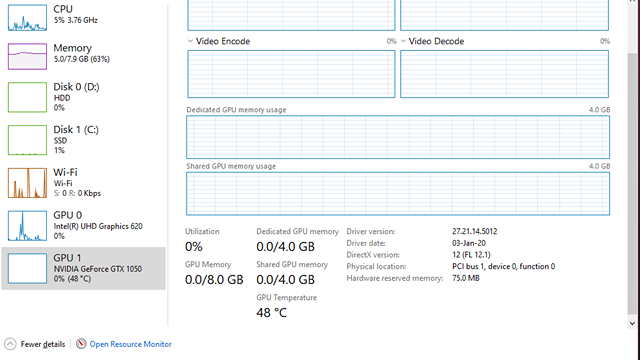Select Disk 0 (D:) HDD thumbnail
Screen dimensions: 640x360
coord(27,97)
